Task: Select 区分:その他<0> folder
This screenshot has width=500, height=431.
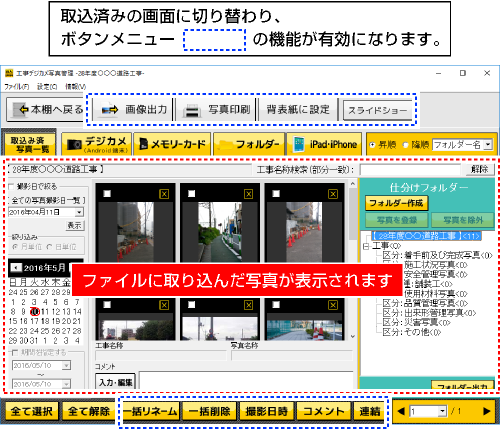Action: [x=412, y=332]
